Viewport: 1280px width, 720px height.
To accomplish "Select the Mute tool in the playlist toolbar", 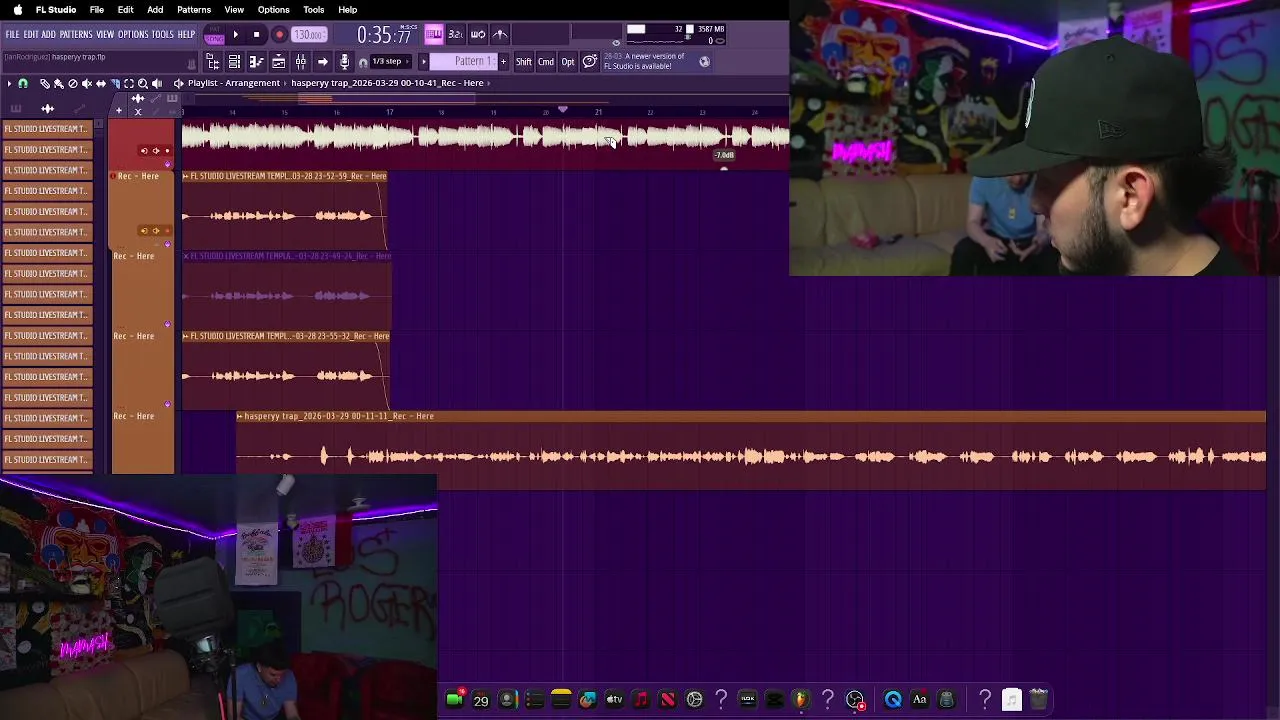I will (x=86, y=84).
